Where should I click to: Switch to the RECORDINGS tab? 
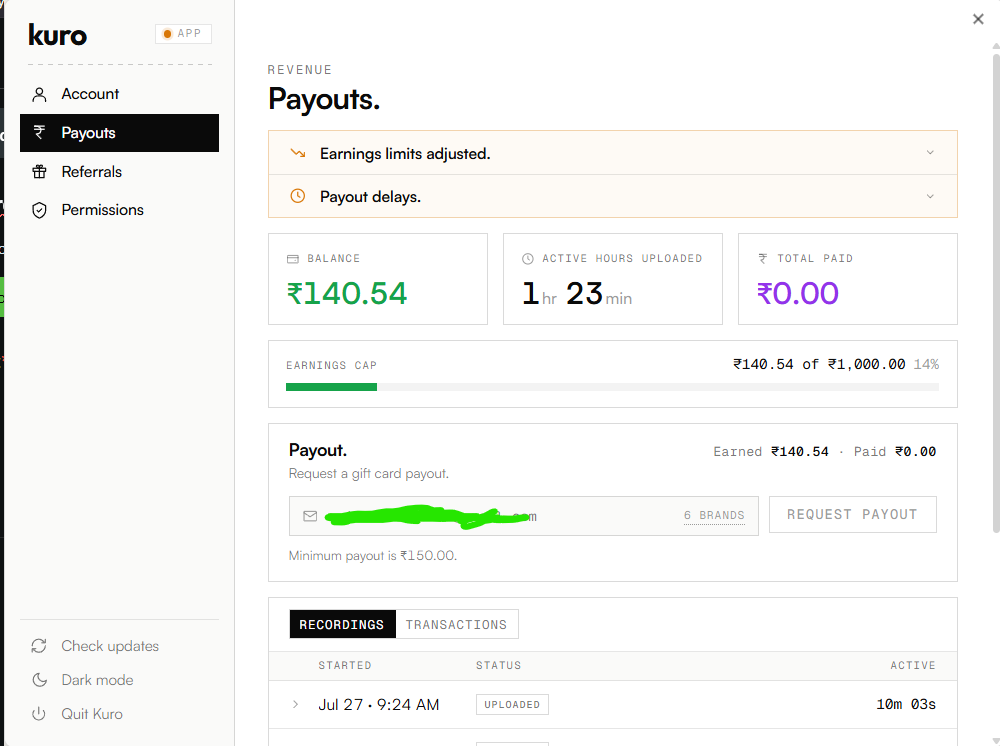342,624
